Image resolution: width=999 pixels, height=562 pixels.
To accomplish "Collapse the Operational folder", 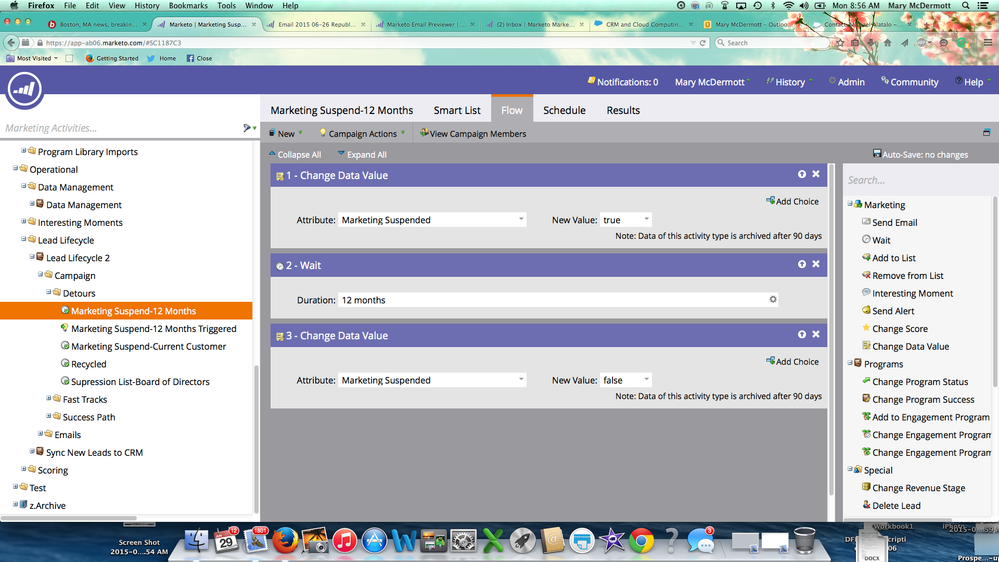I will pos(15,169).
